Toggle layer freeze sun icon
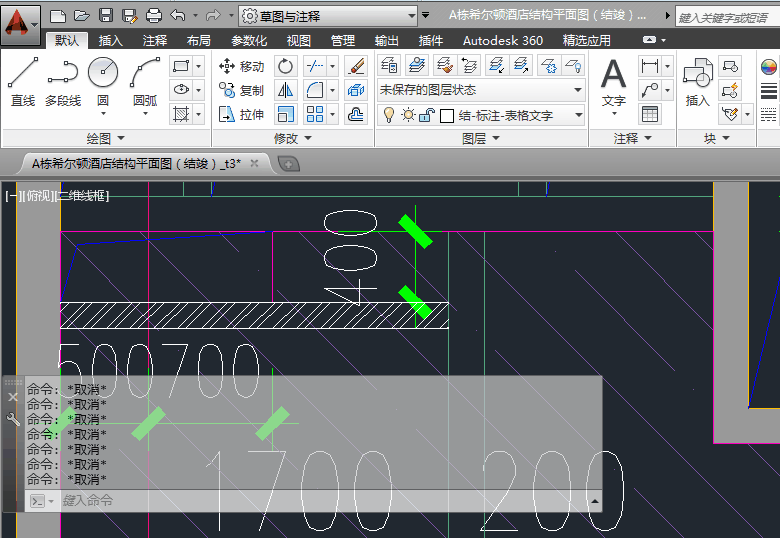The height and width of the screenshot is (538, 780). pyautogui.click(x=408, y=115)
